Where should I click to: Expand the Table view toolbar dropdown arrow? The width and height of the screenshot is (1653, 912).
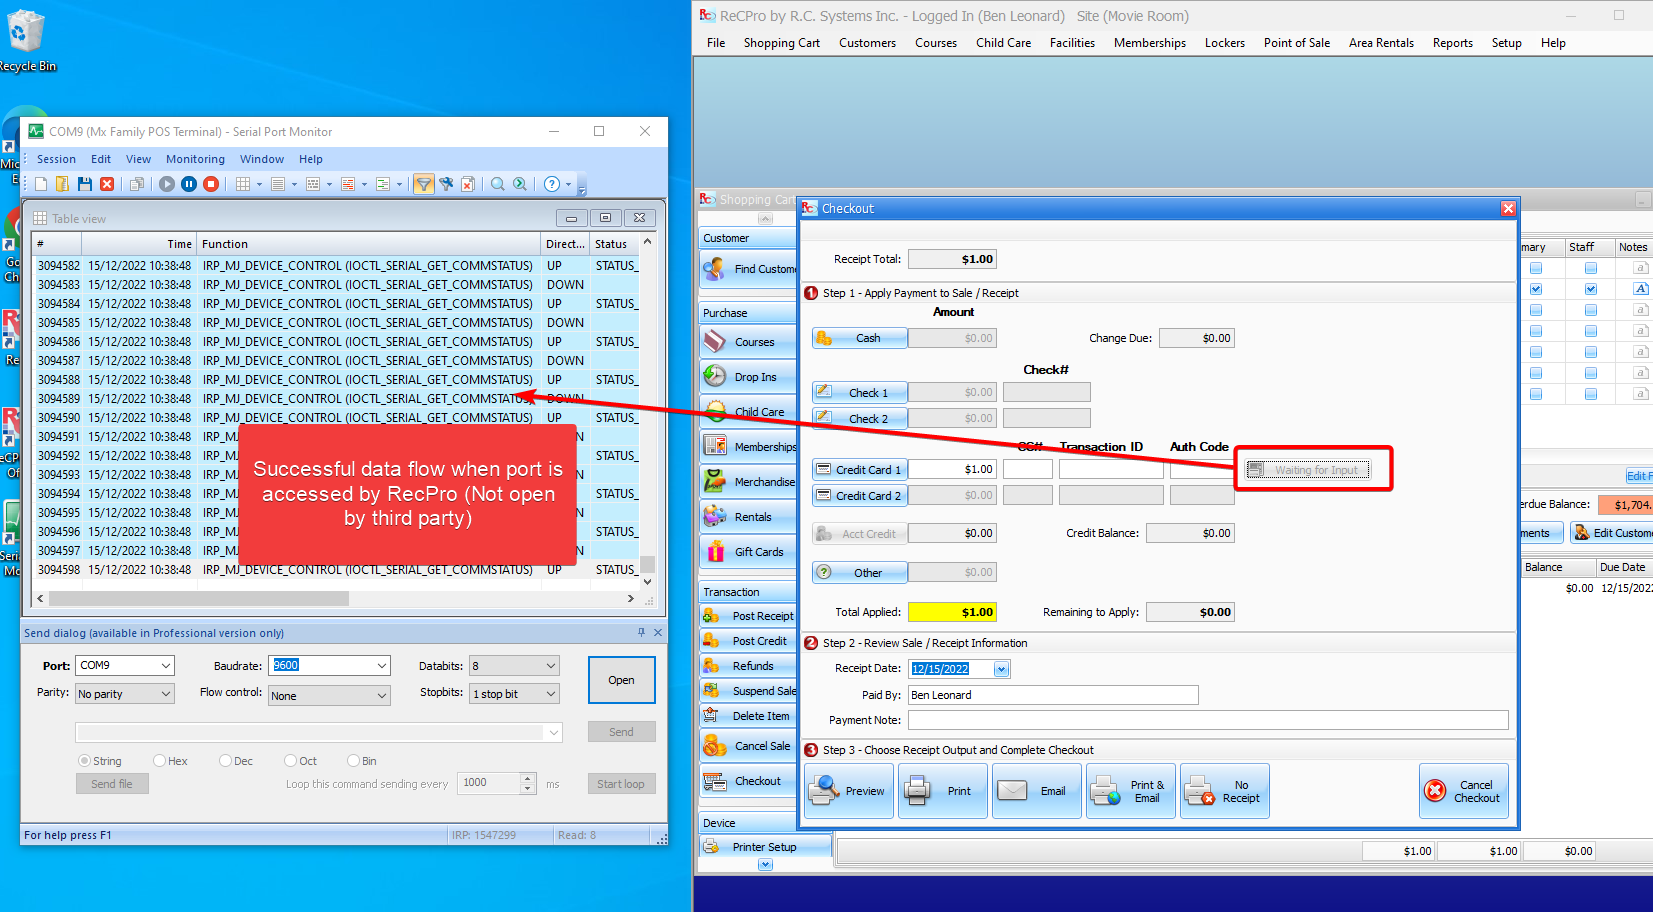click(x=259, y=184)
